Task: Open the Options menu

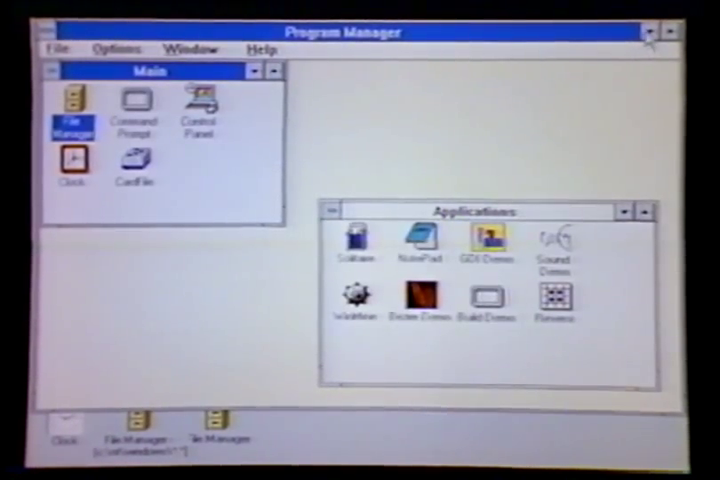Action: (x=117, y=49)
